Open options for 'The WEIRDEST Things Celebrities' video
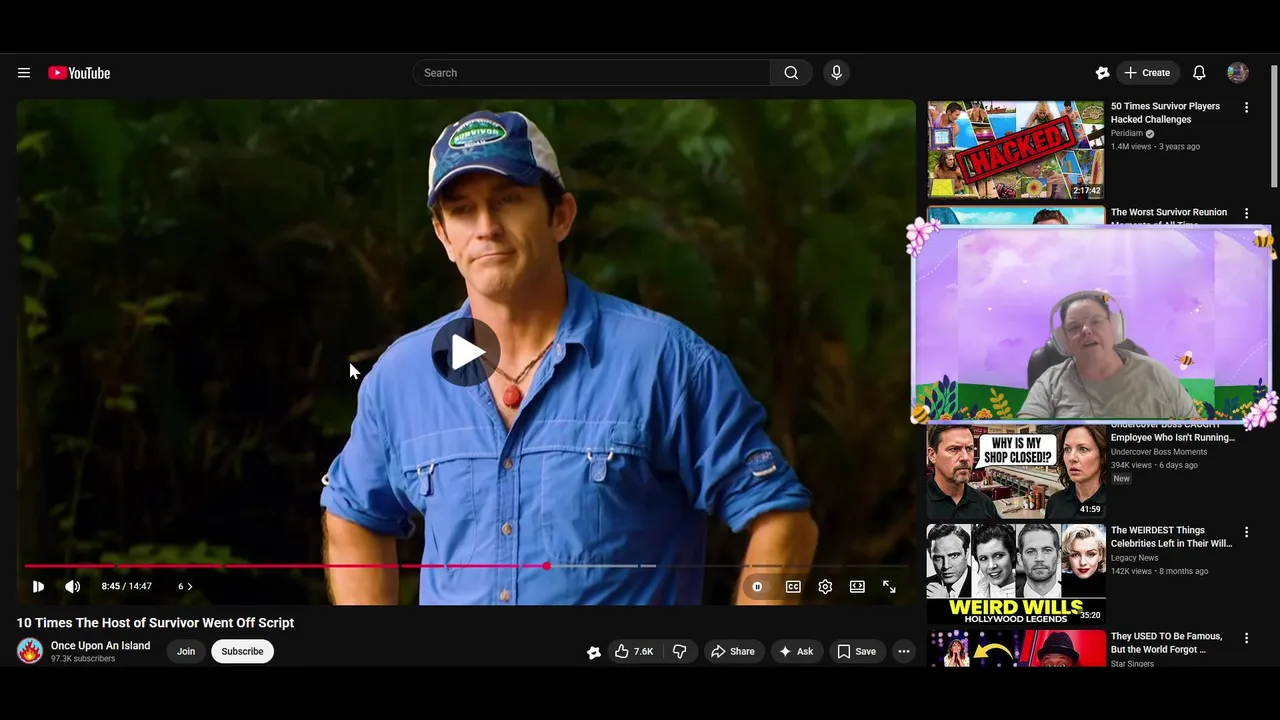The width and height of the screenshot is (1280, 720). (1246, 532)
